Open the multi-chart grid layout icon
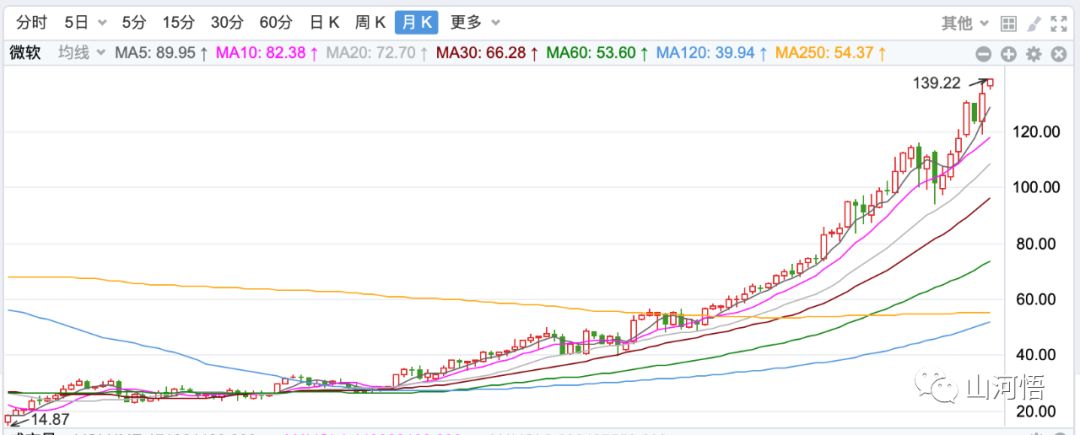 (x=1009, y=22)
